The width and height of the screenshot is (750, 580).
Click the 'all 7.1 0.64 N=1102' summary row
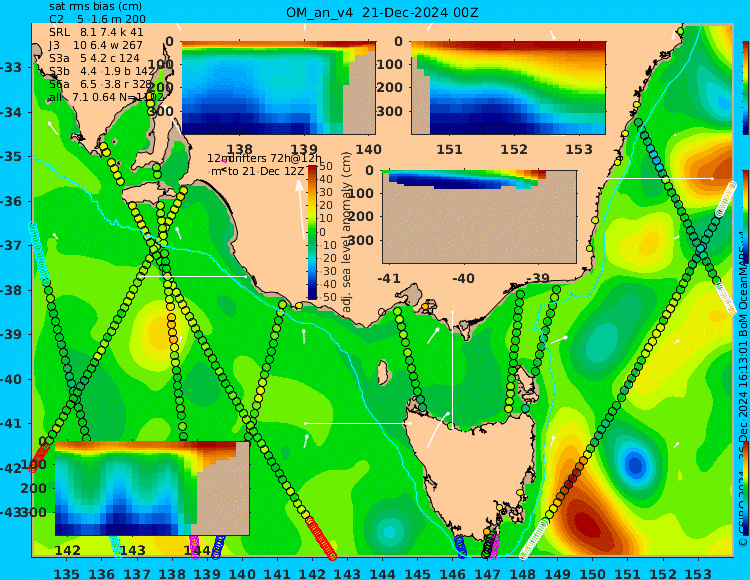pyautogui.click(x=106, y=97)
